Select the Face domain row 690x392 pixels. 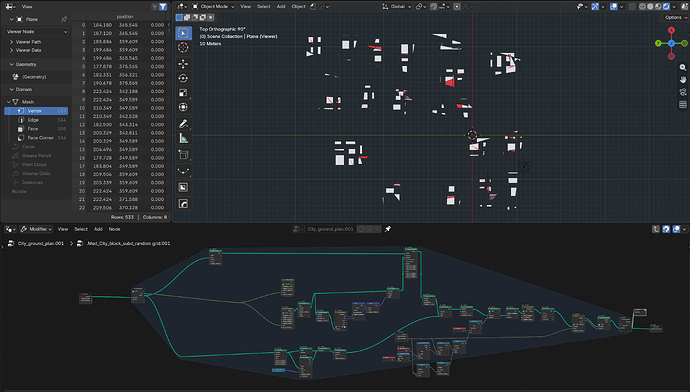pyautogui.click(x=36, y=129)
